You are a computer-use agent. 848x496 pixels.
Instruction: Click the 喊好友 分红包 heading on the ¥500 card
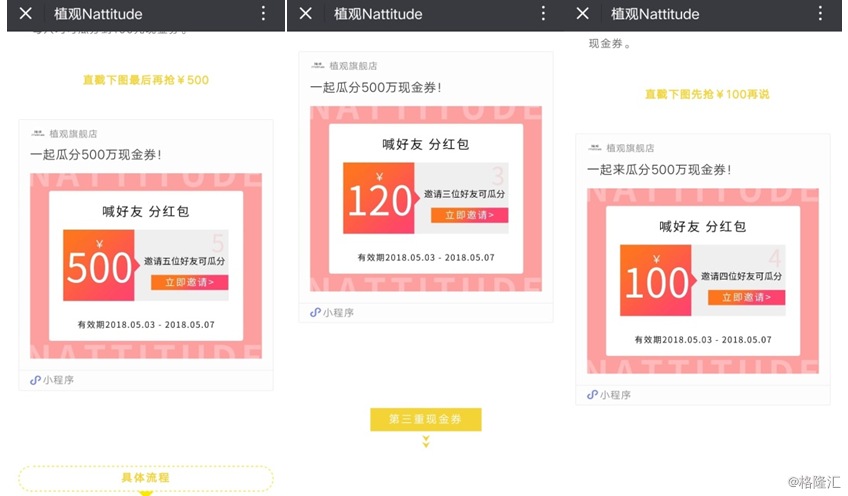pyautogui.click(x=146, y=211)
